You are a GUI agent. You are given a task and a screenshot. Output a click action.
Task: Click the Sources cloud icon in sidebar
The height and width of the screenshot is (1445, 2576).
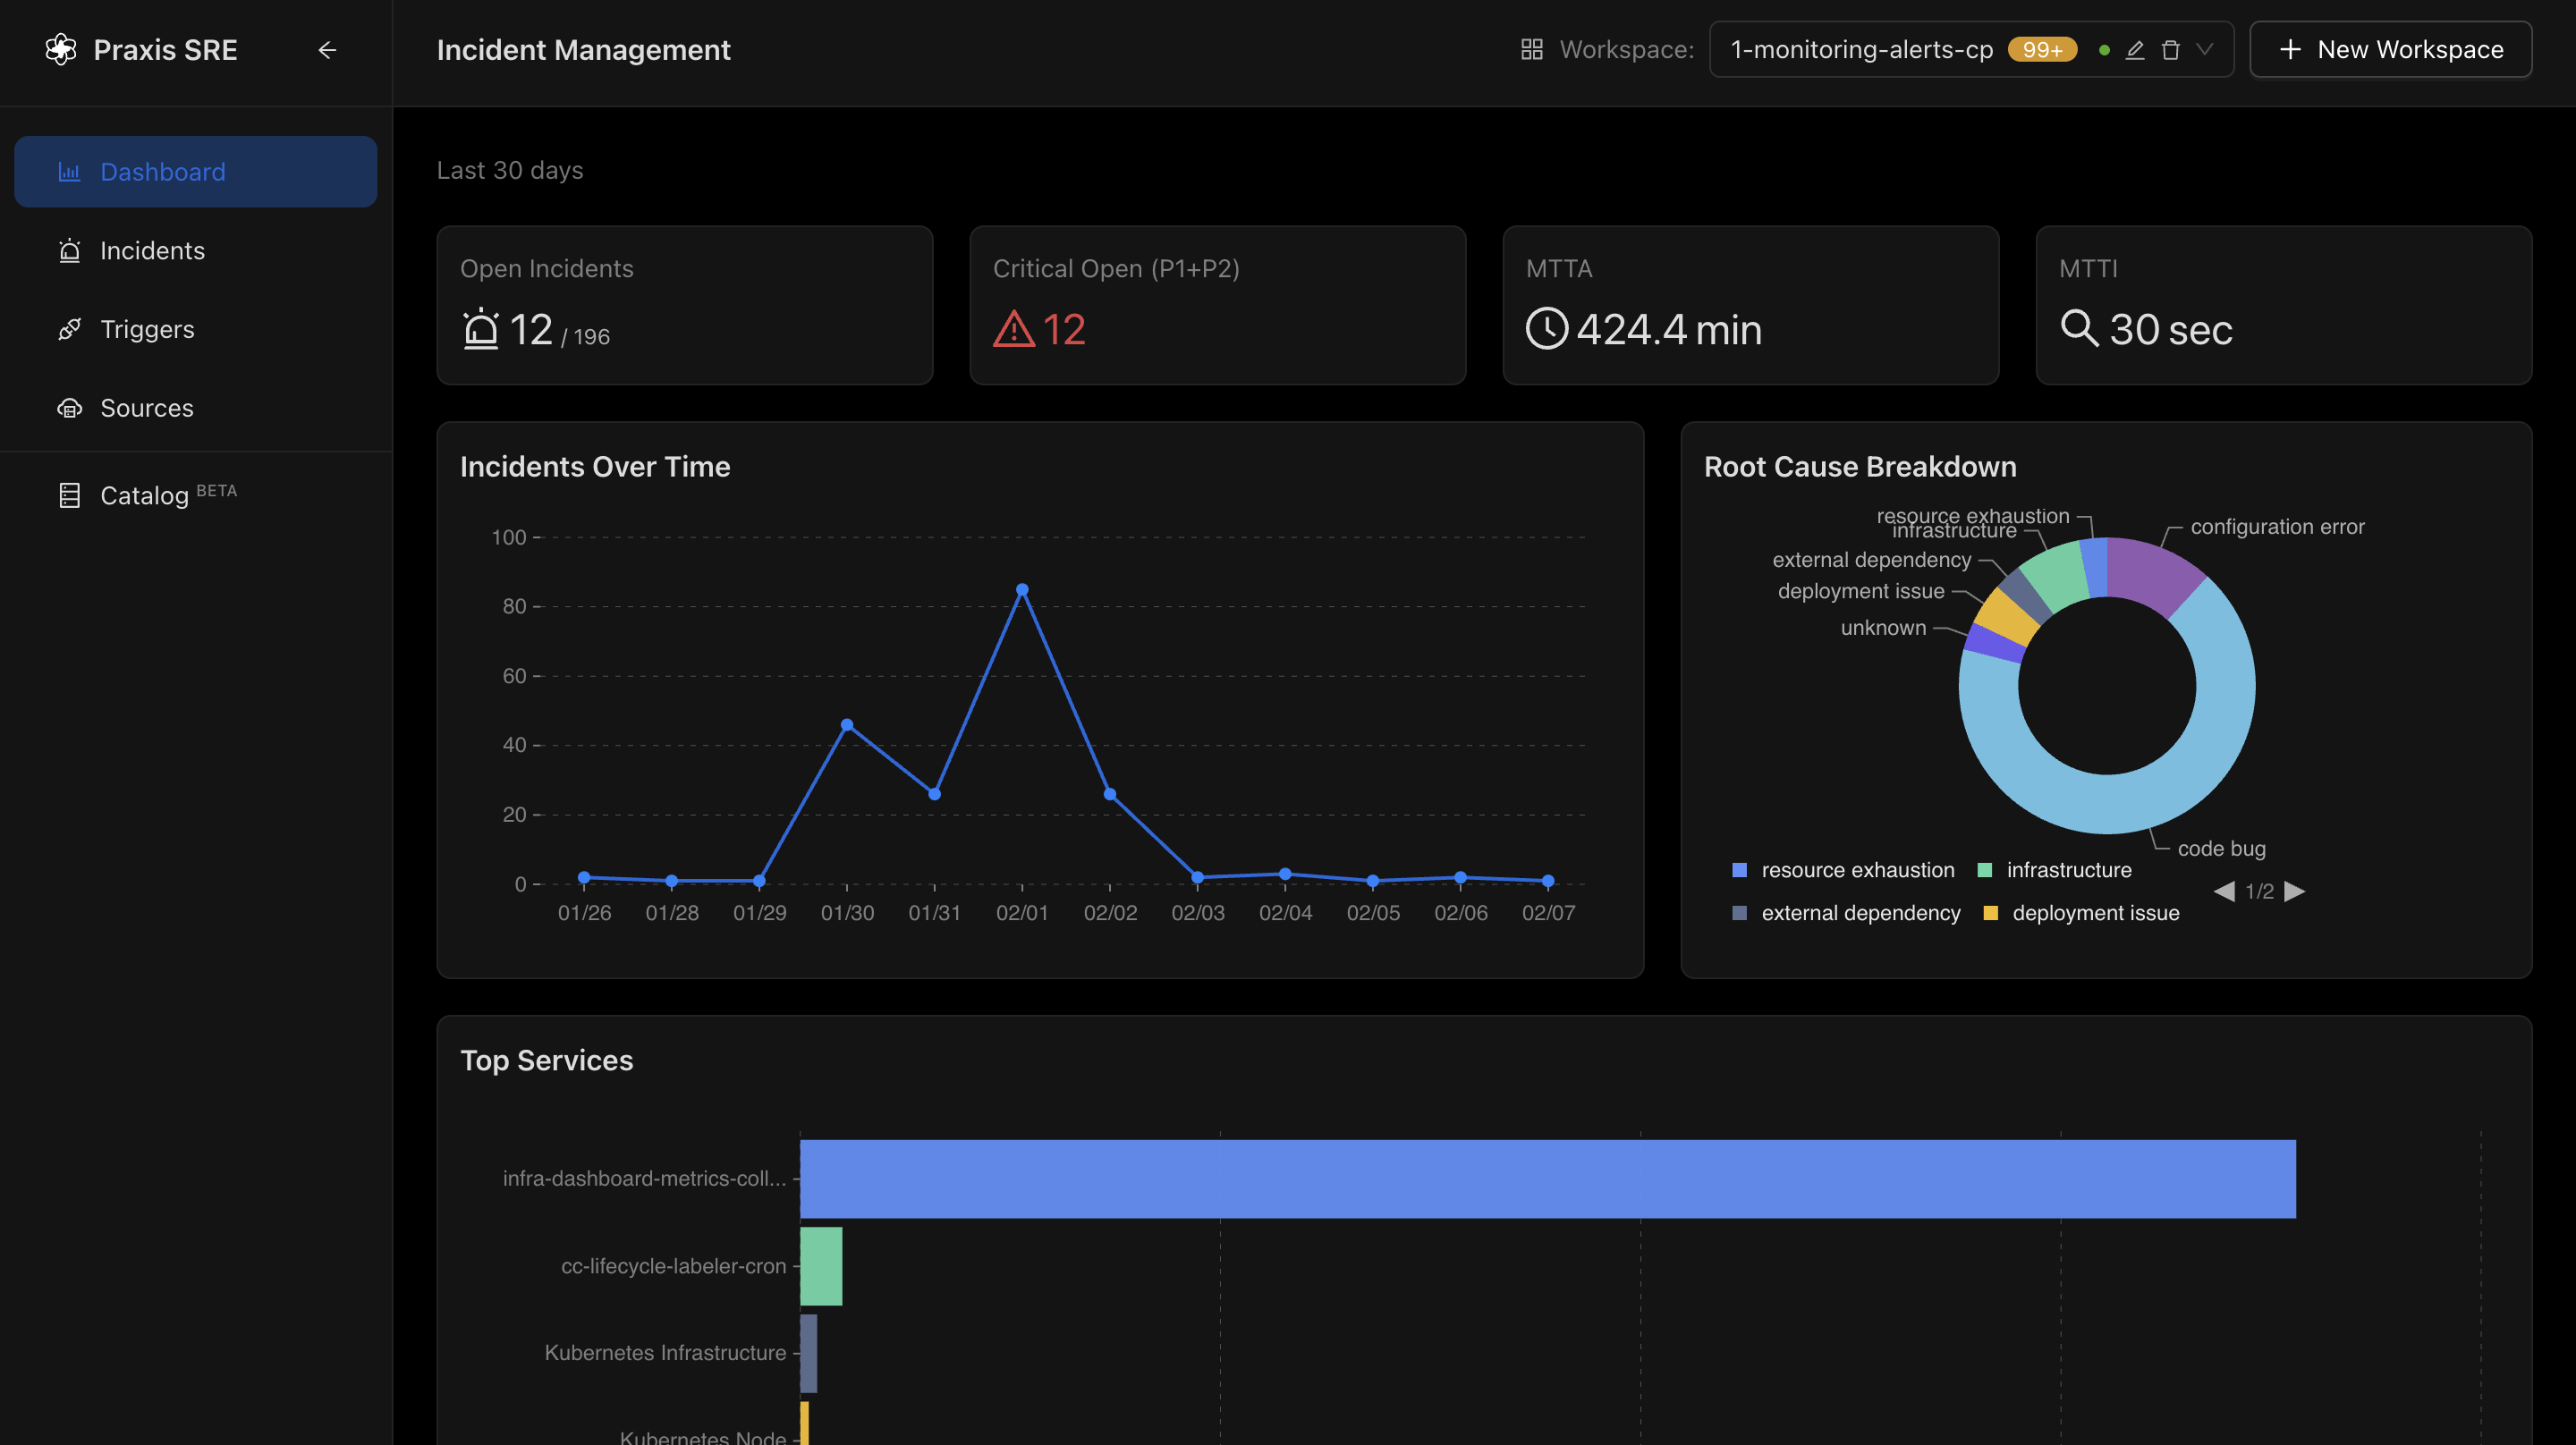point(69,408)
